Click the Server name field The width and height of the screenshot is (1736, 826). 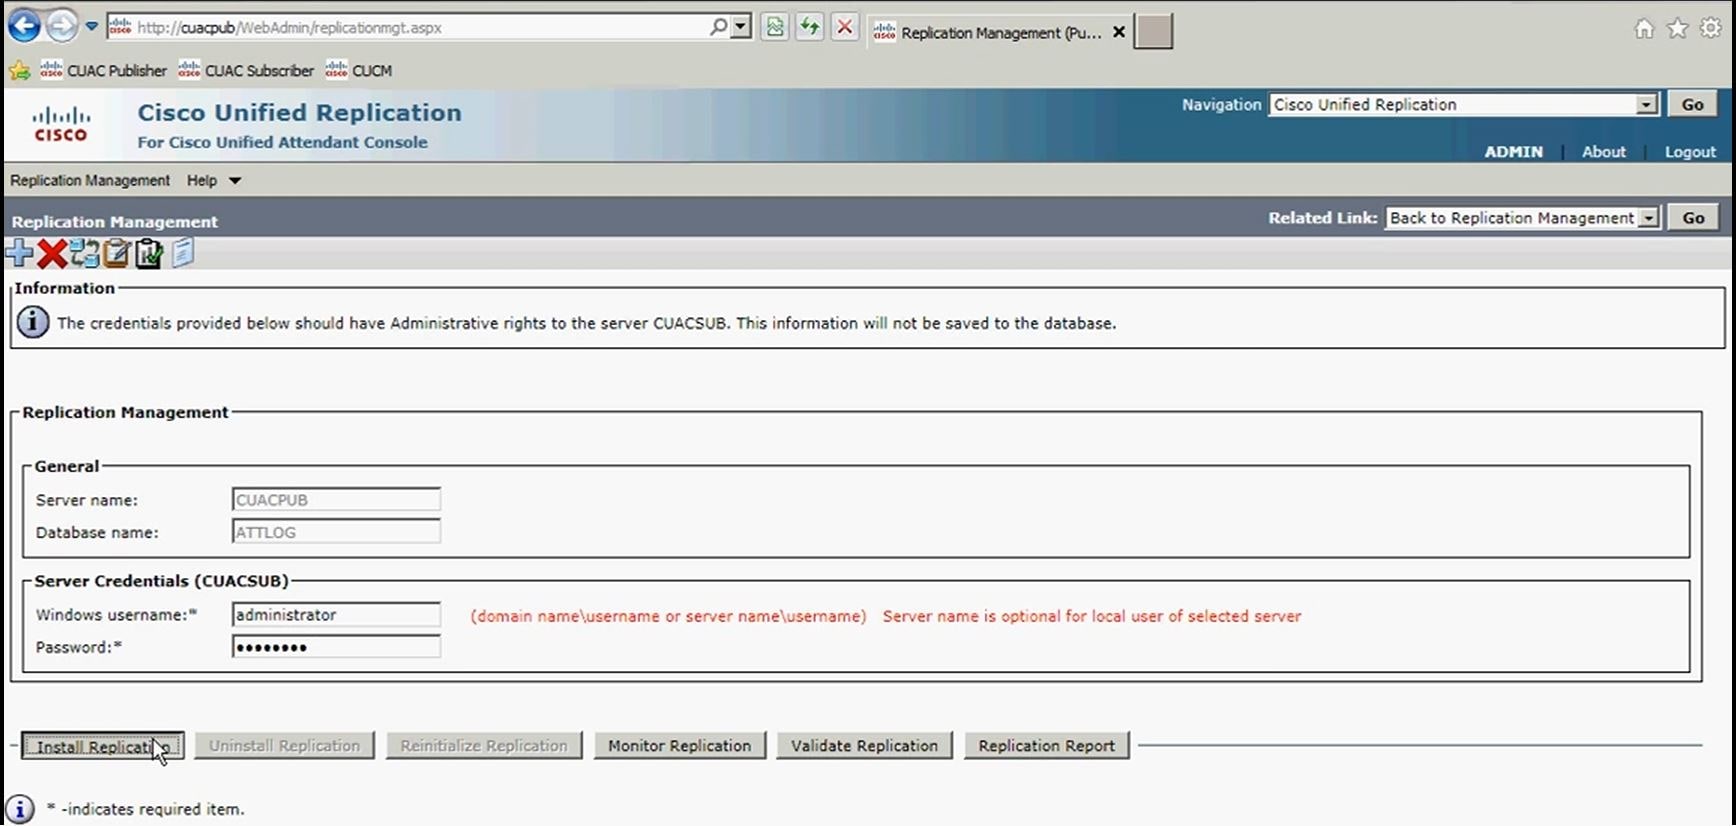point(336,500)
